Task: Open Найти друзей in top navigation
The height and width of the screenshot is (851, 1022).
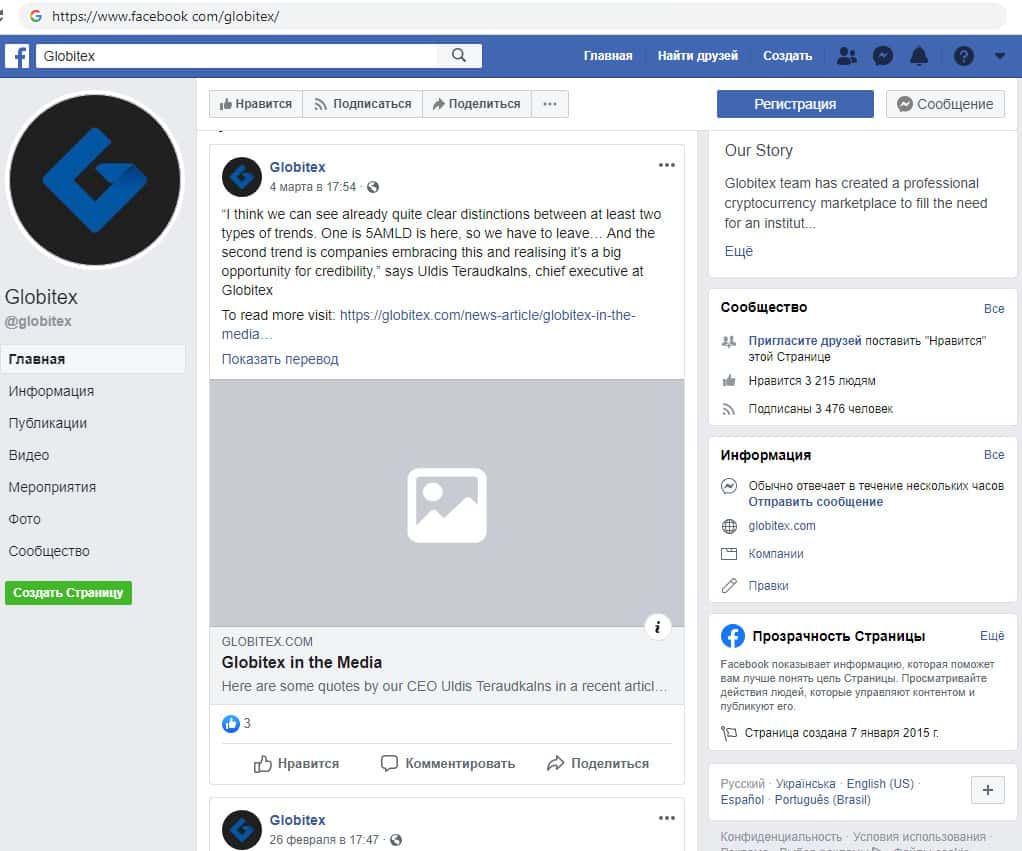Action: [x=697, y=56]
